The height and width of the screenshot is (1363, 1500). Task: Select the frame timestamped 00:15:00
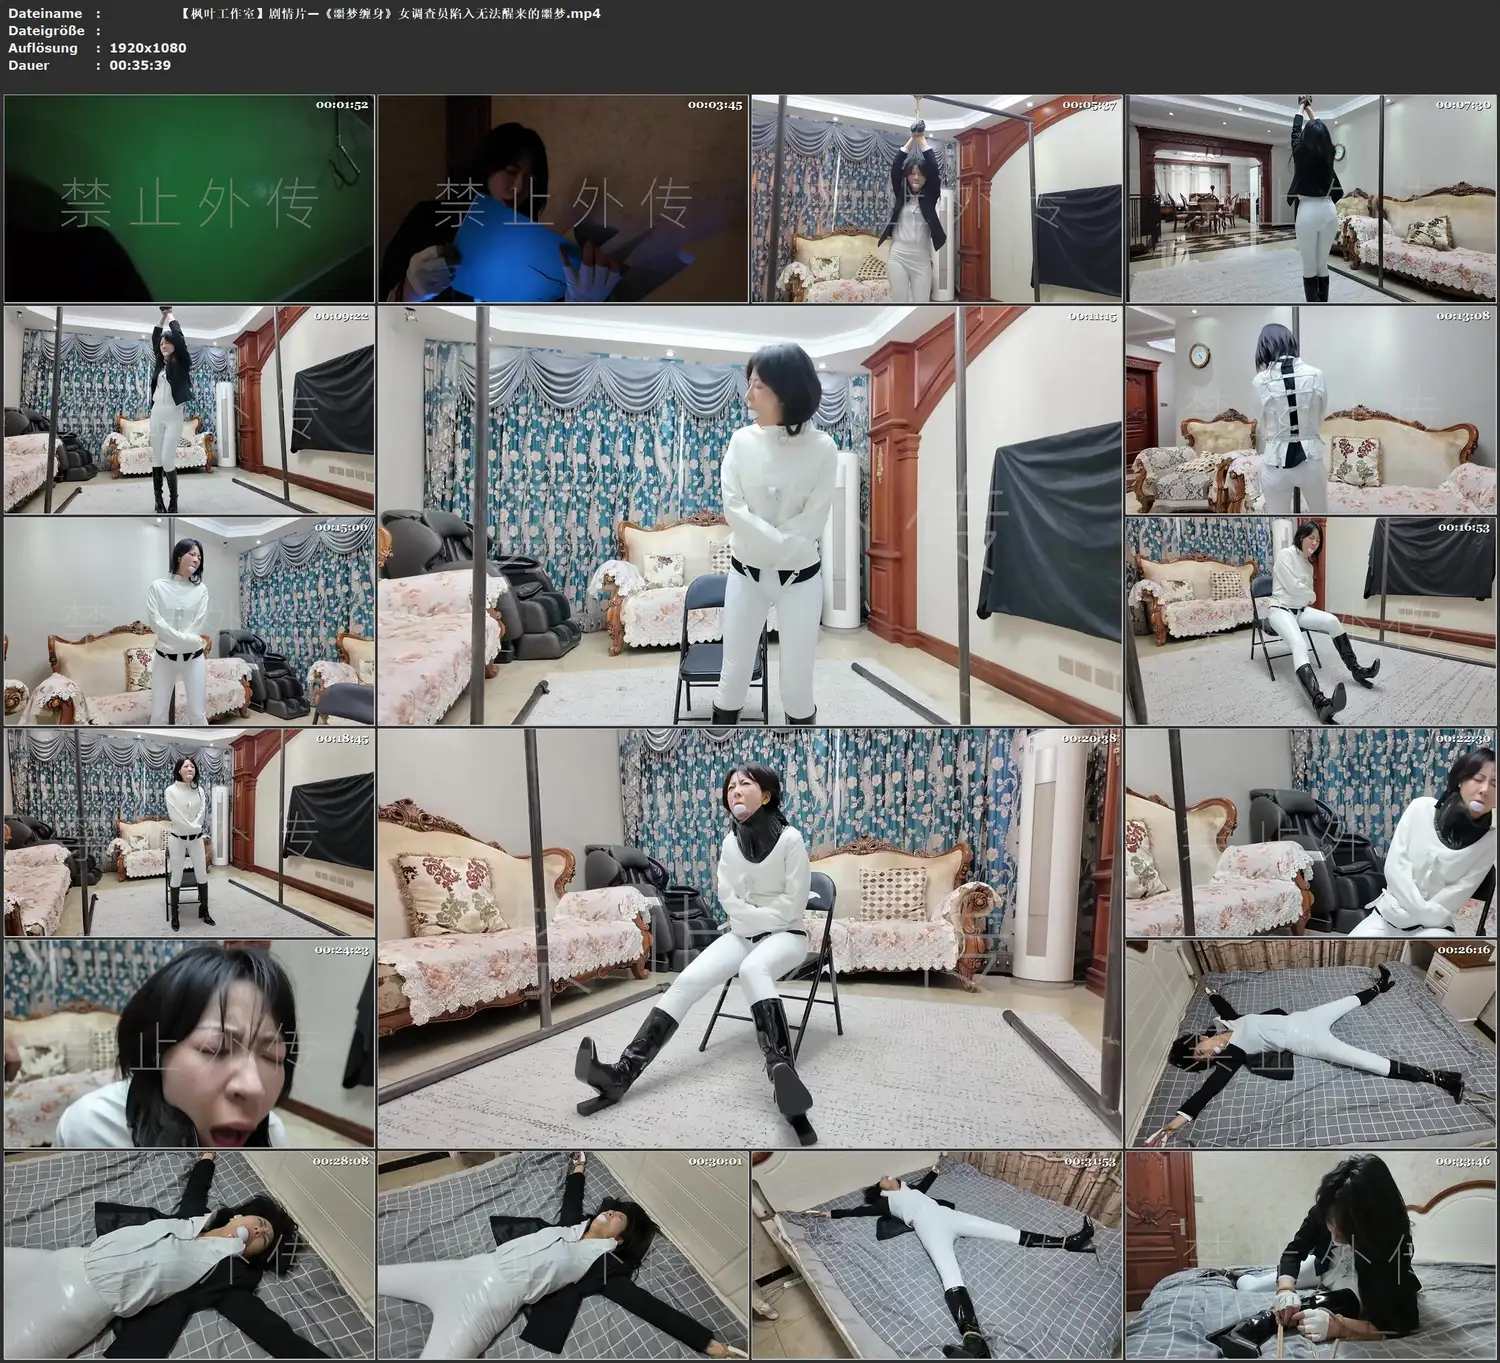189,621
